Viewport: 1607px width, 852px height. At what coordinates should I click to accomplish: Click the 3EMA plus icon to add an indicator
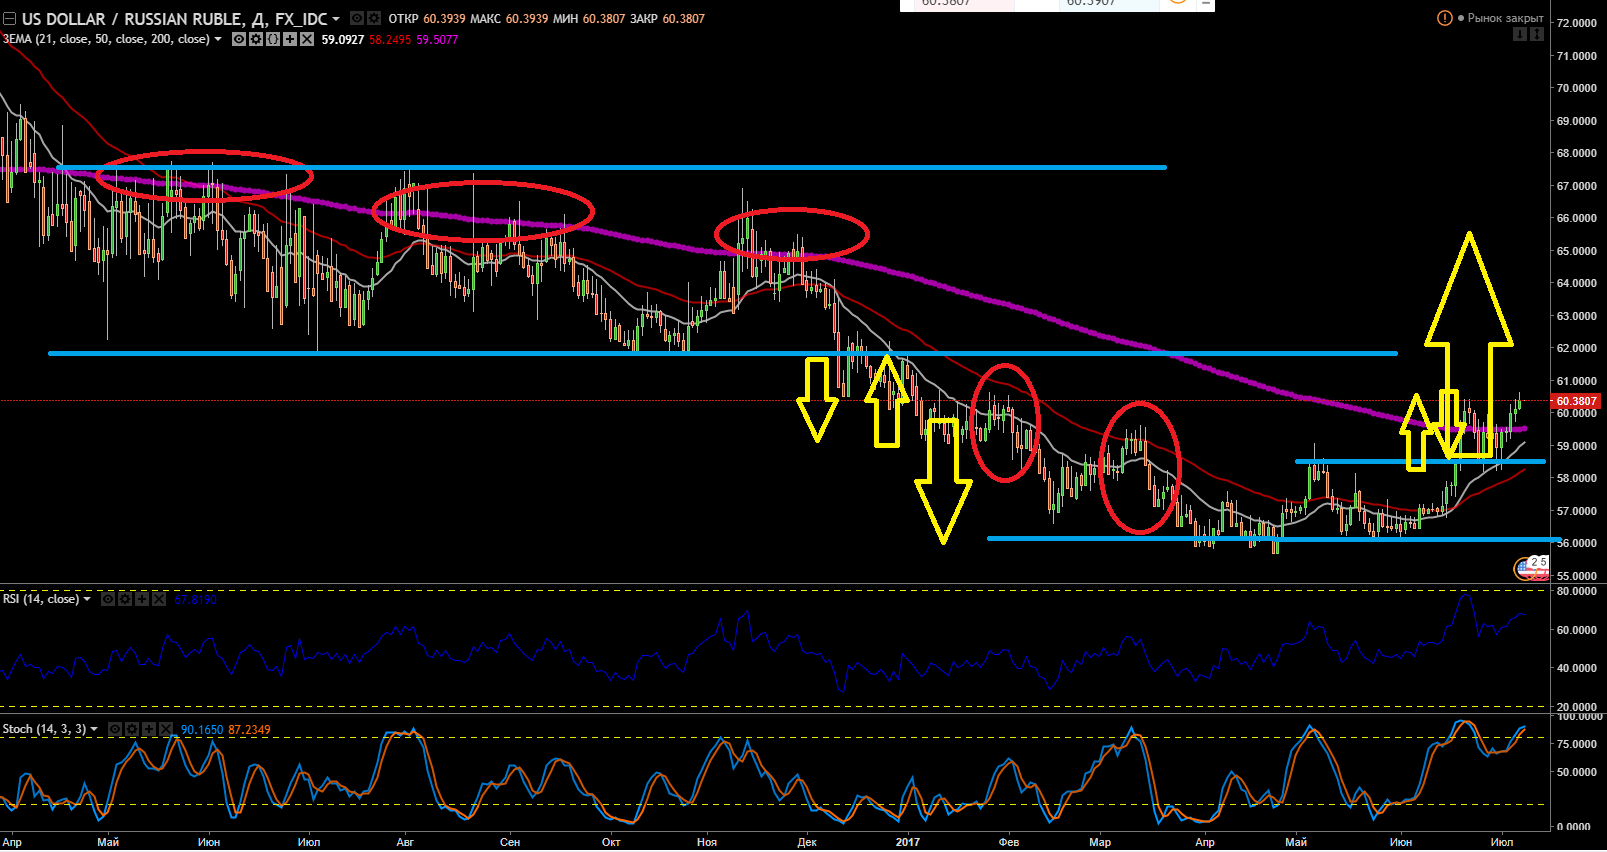[x=289, y=40]
